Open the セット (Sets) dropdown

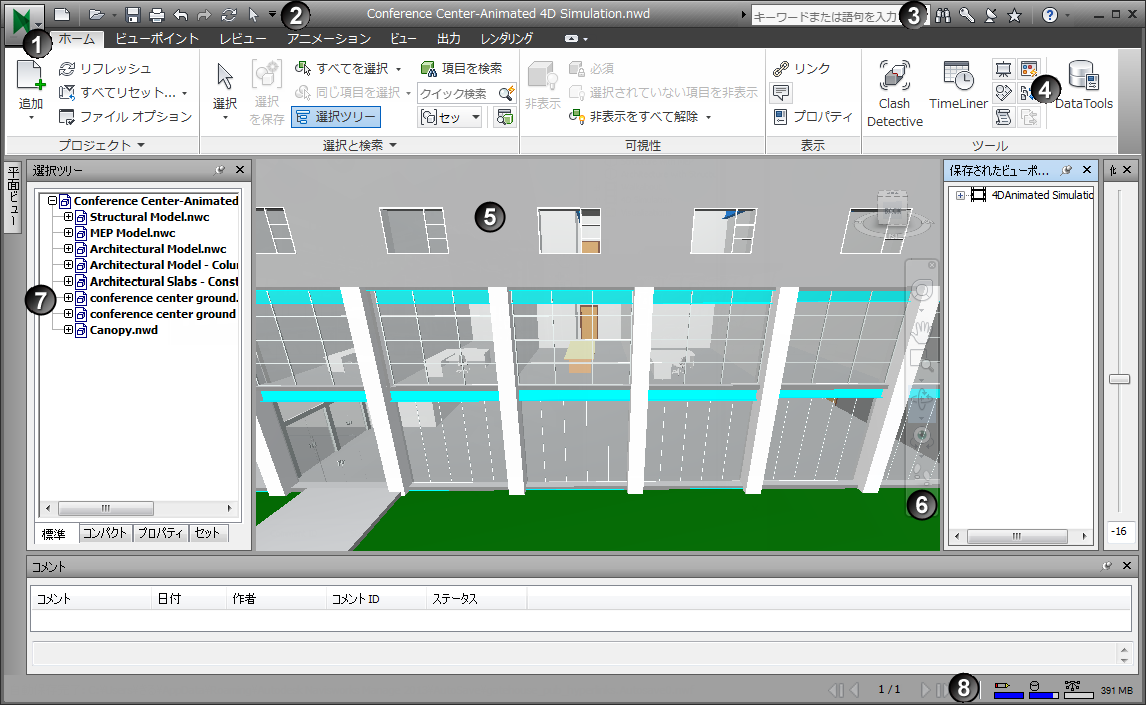(x=449, y=117)
